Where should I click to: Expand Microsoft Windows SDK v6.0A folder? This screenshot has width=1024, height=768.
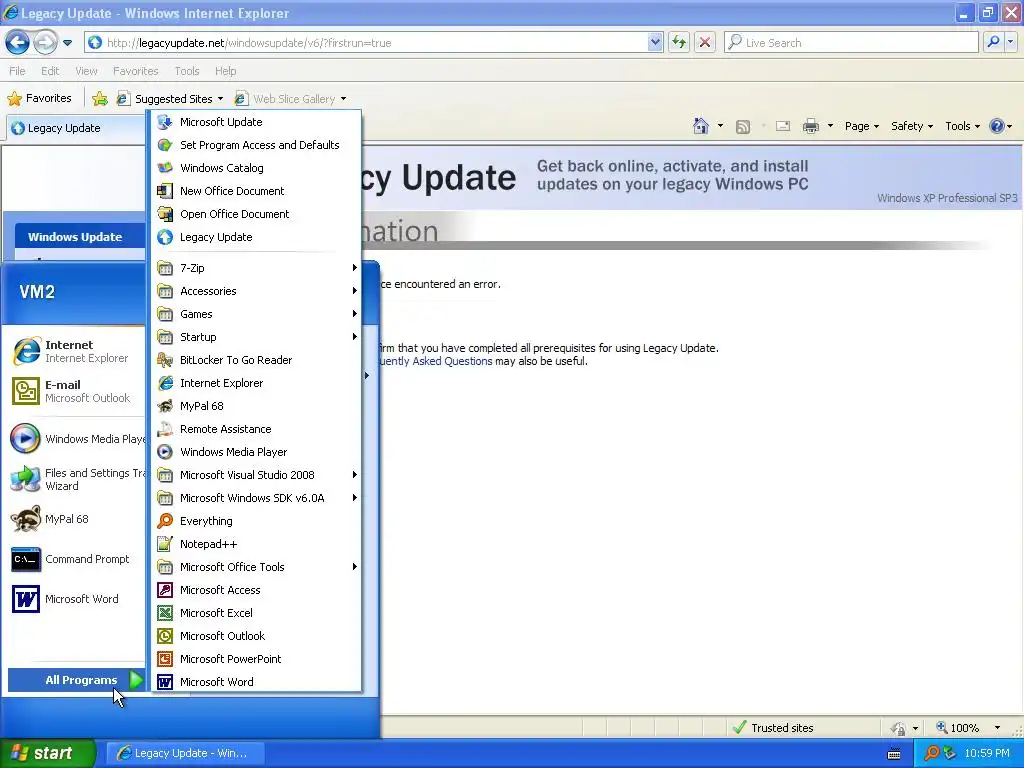point(256,498)
